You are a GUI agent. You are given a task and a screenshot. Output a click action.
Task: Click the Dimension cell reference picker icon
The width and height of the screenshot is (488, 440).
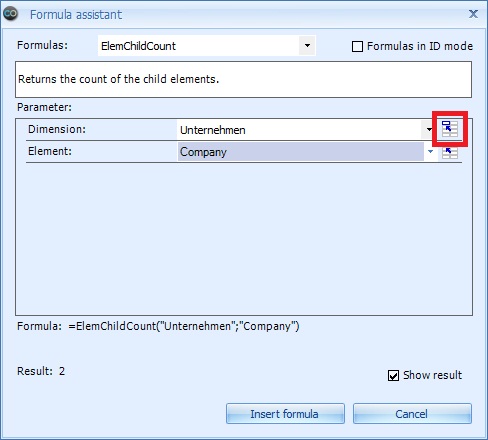click(x=450, y=129)
